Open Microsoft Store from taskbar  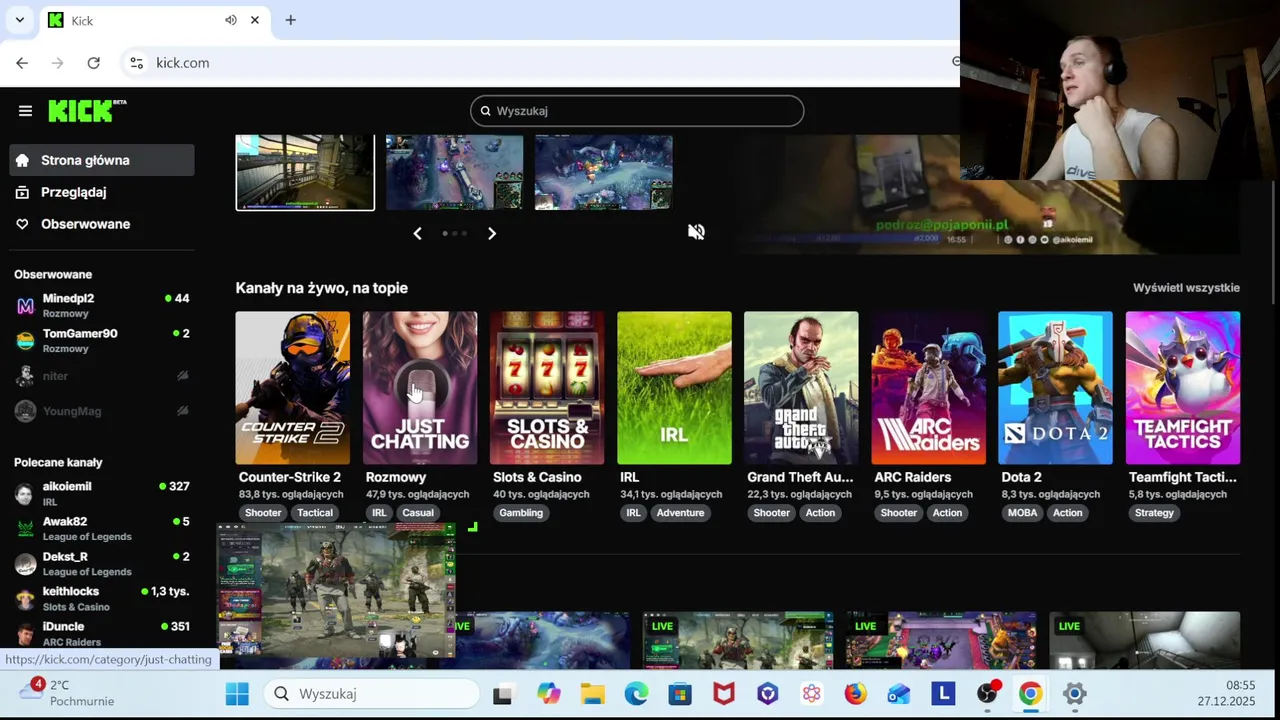(680, 694)
